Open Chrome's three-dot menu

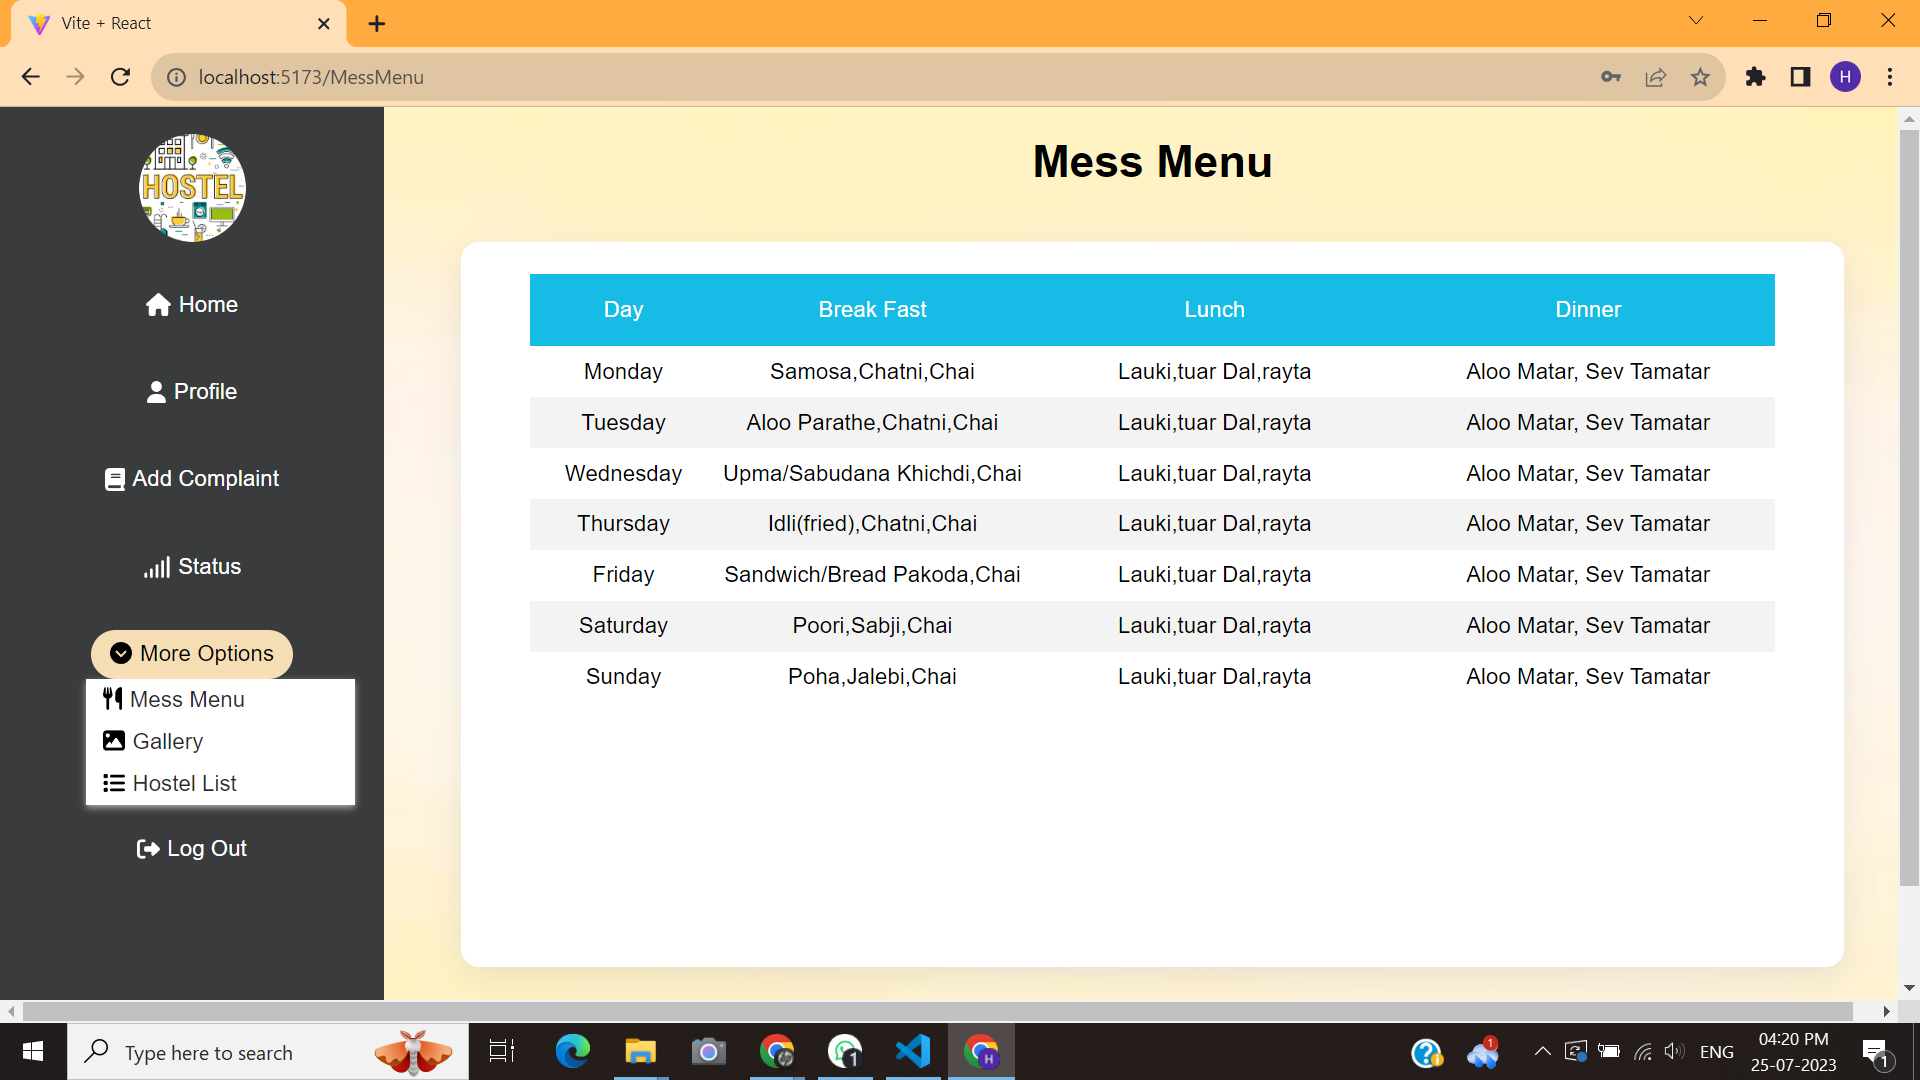click(x=1890, y=77)
